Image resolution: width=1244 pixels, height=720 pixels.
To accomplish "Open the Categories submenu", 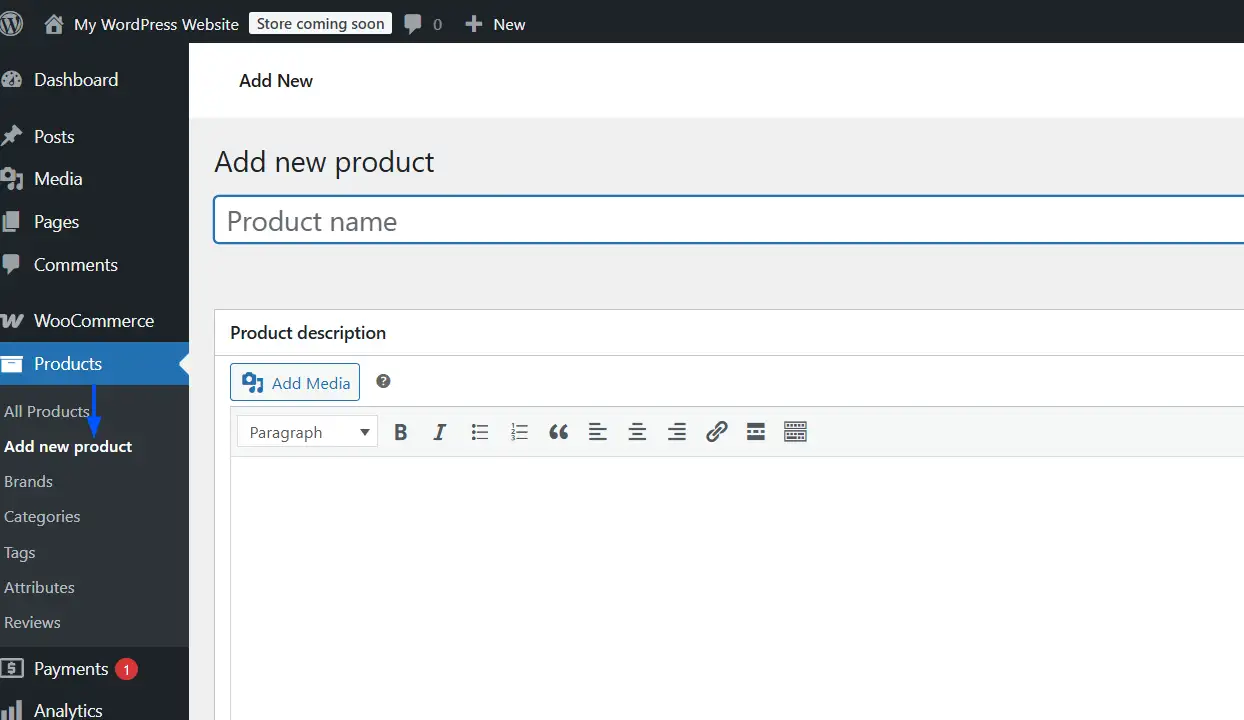I will 42,516.
